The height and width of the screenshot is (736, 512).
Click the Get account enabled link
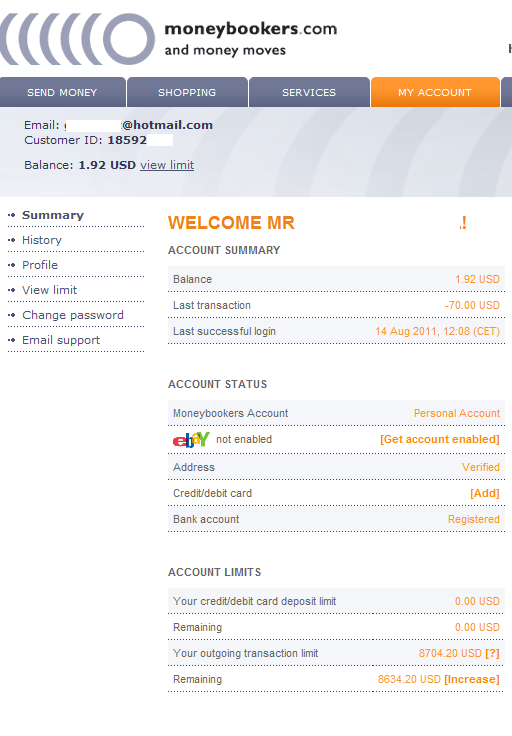pyautogui.click(x=440, y=439)
